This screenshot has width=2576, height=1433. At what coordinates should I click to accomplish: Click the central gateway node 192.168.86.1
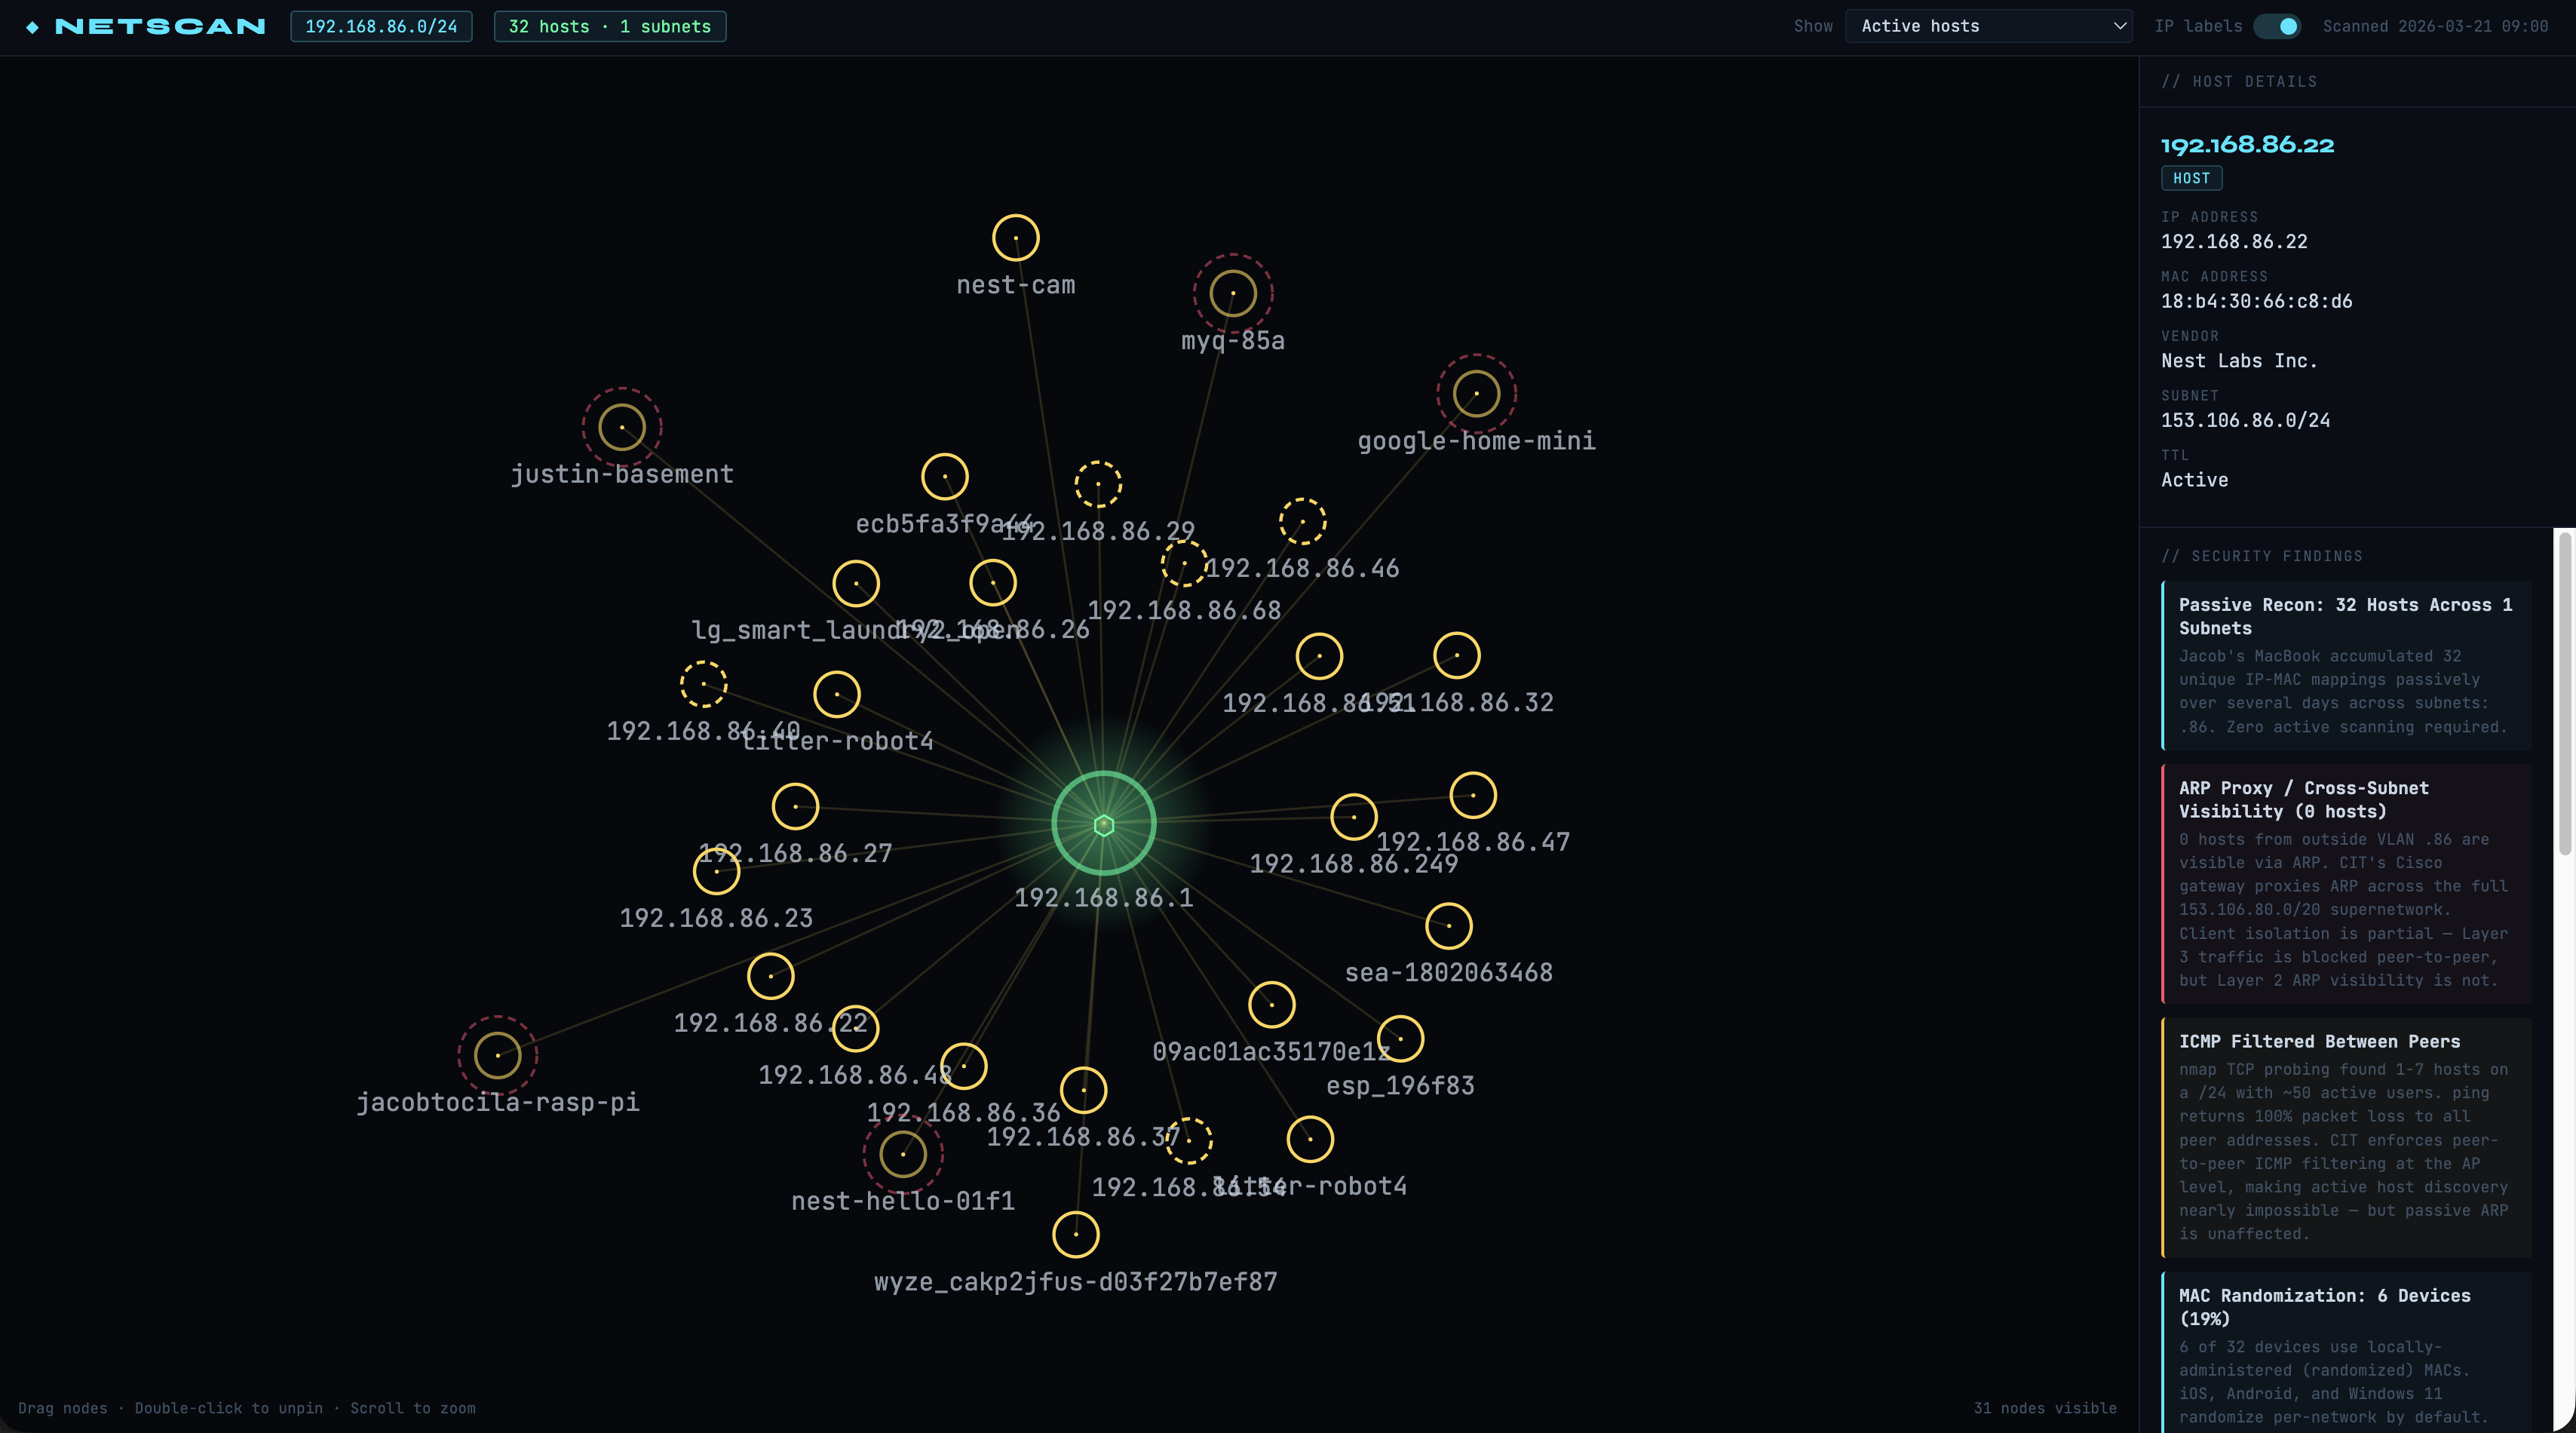[x=1103, y=824]
